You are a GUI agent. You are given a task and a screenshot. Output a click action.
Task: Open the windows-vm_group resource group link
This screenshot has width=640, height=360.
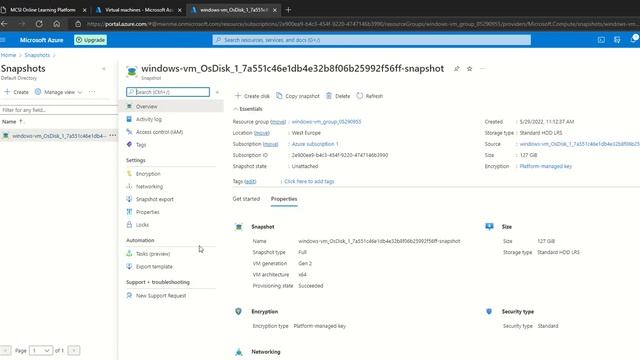click(326, 122)
